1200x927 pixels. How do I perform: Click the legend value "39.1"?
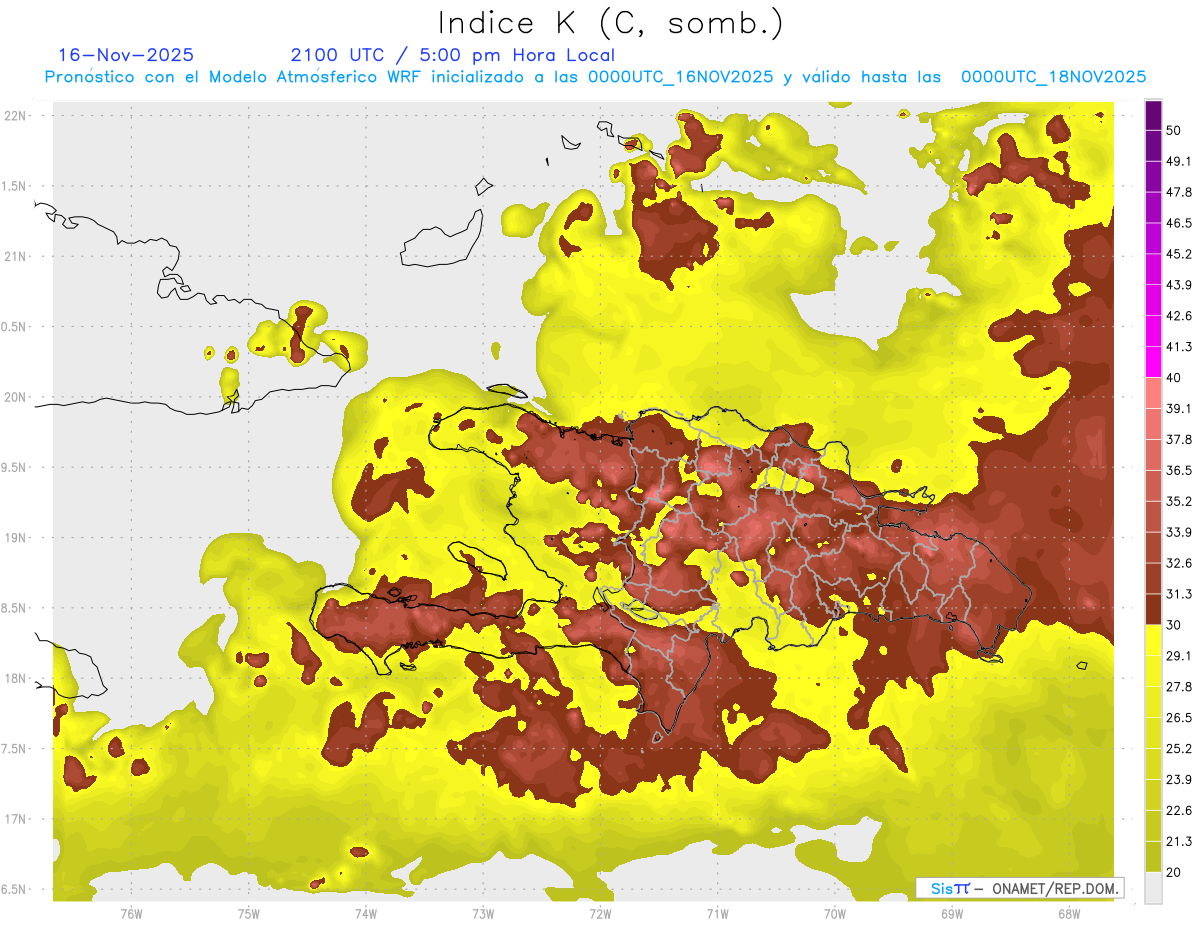click(x=1179, y=408)
